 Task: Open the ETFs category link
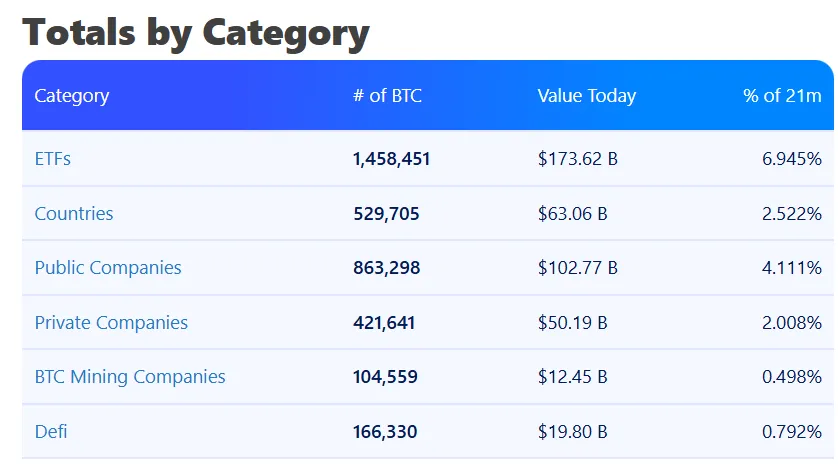(x=53, y=159)
